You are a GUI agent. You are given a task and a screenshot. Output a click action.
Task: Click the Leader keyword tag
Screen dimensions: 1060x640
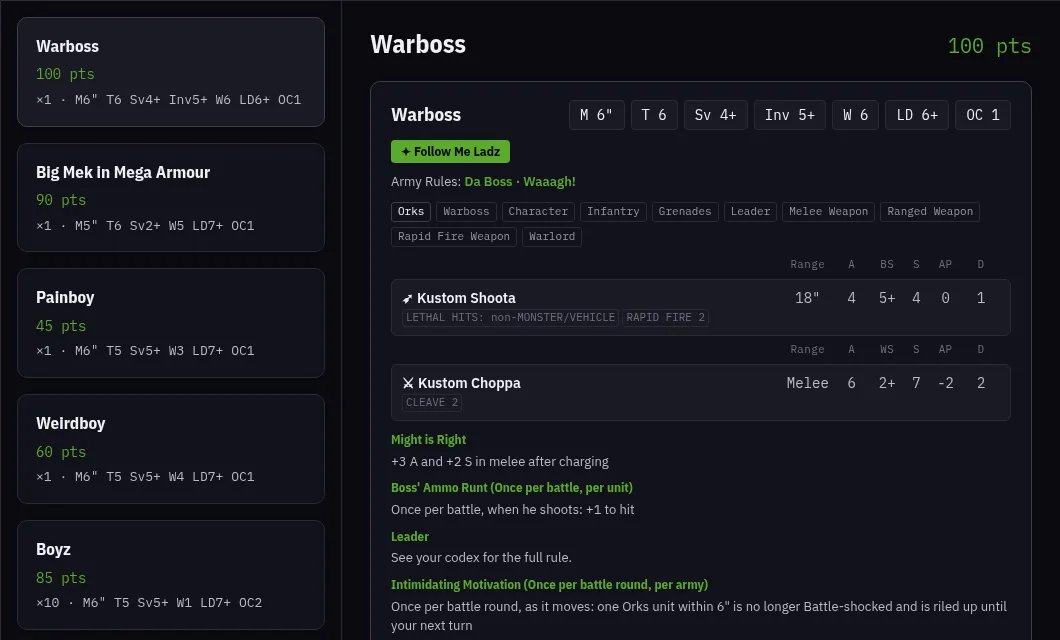click(750, 212)
